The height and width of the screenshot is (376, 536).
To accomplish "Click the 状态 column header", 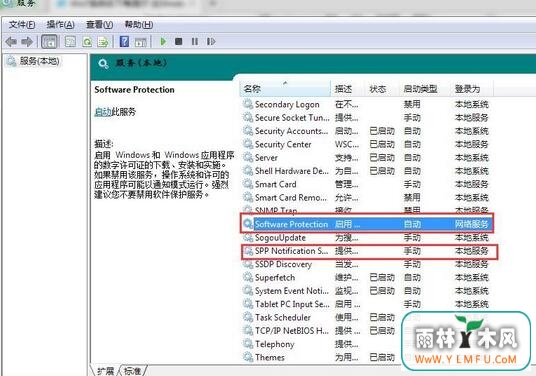I will point(382,89).
